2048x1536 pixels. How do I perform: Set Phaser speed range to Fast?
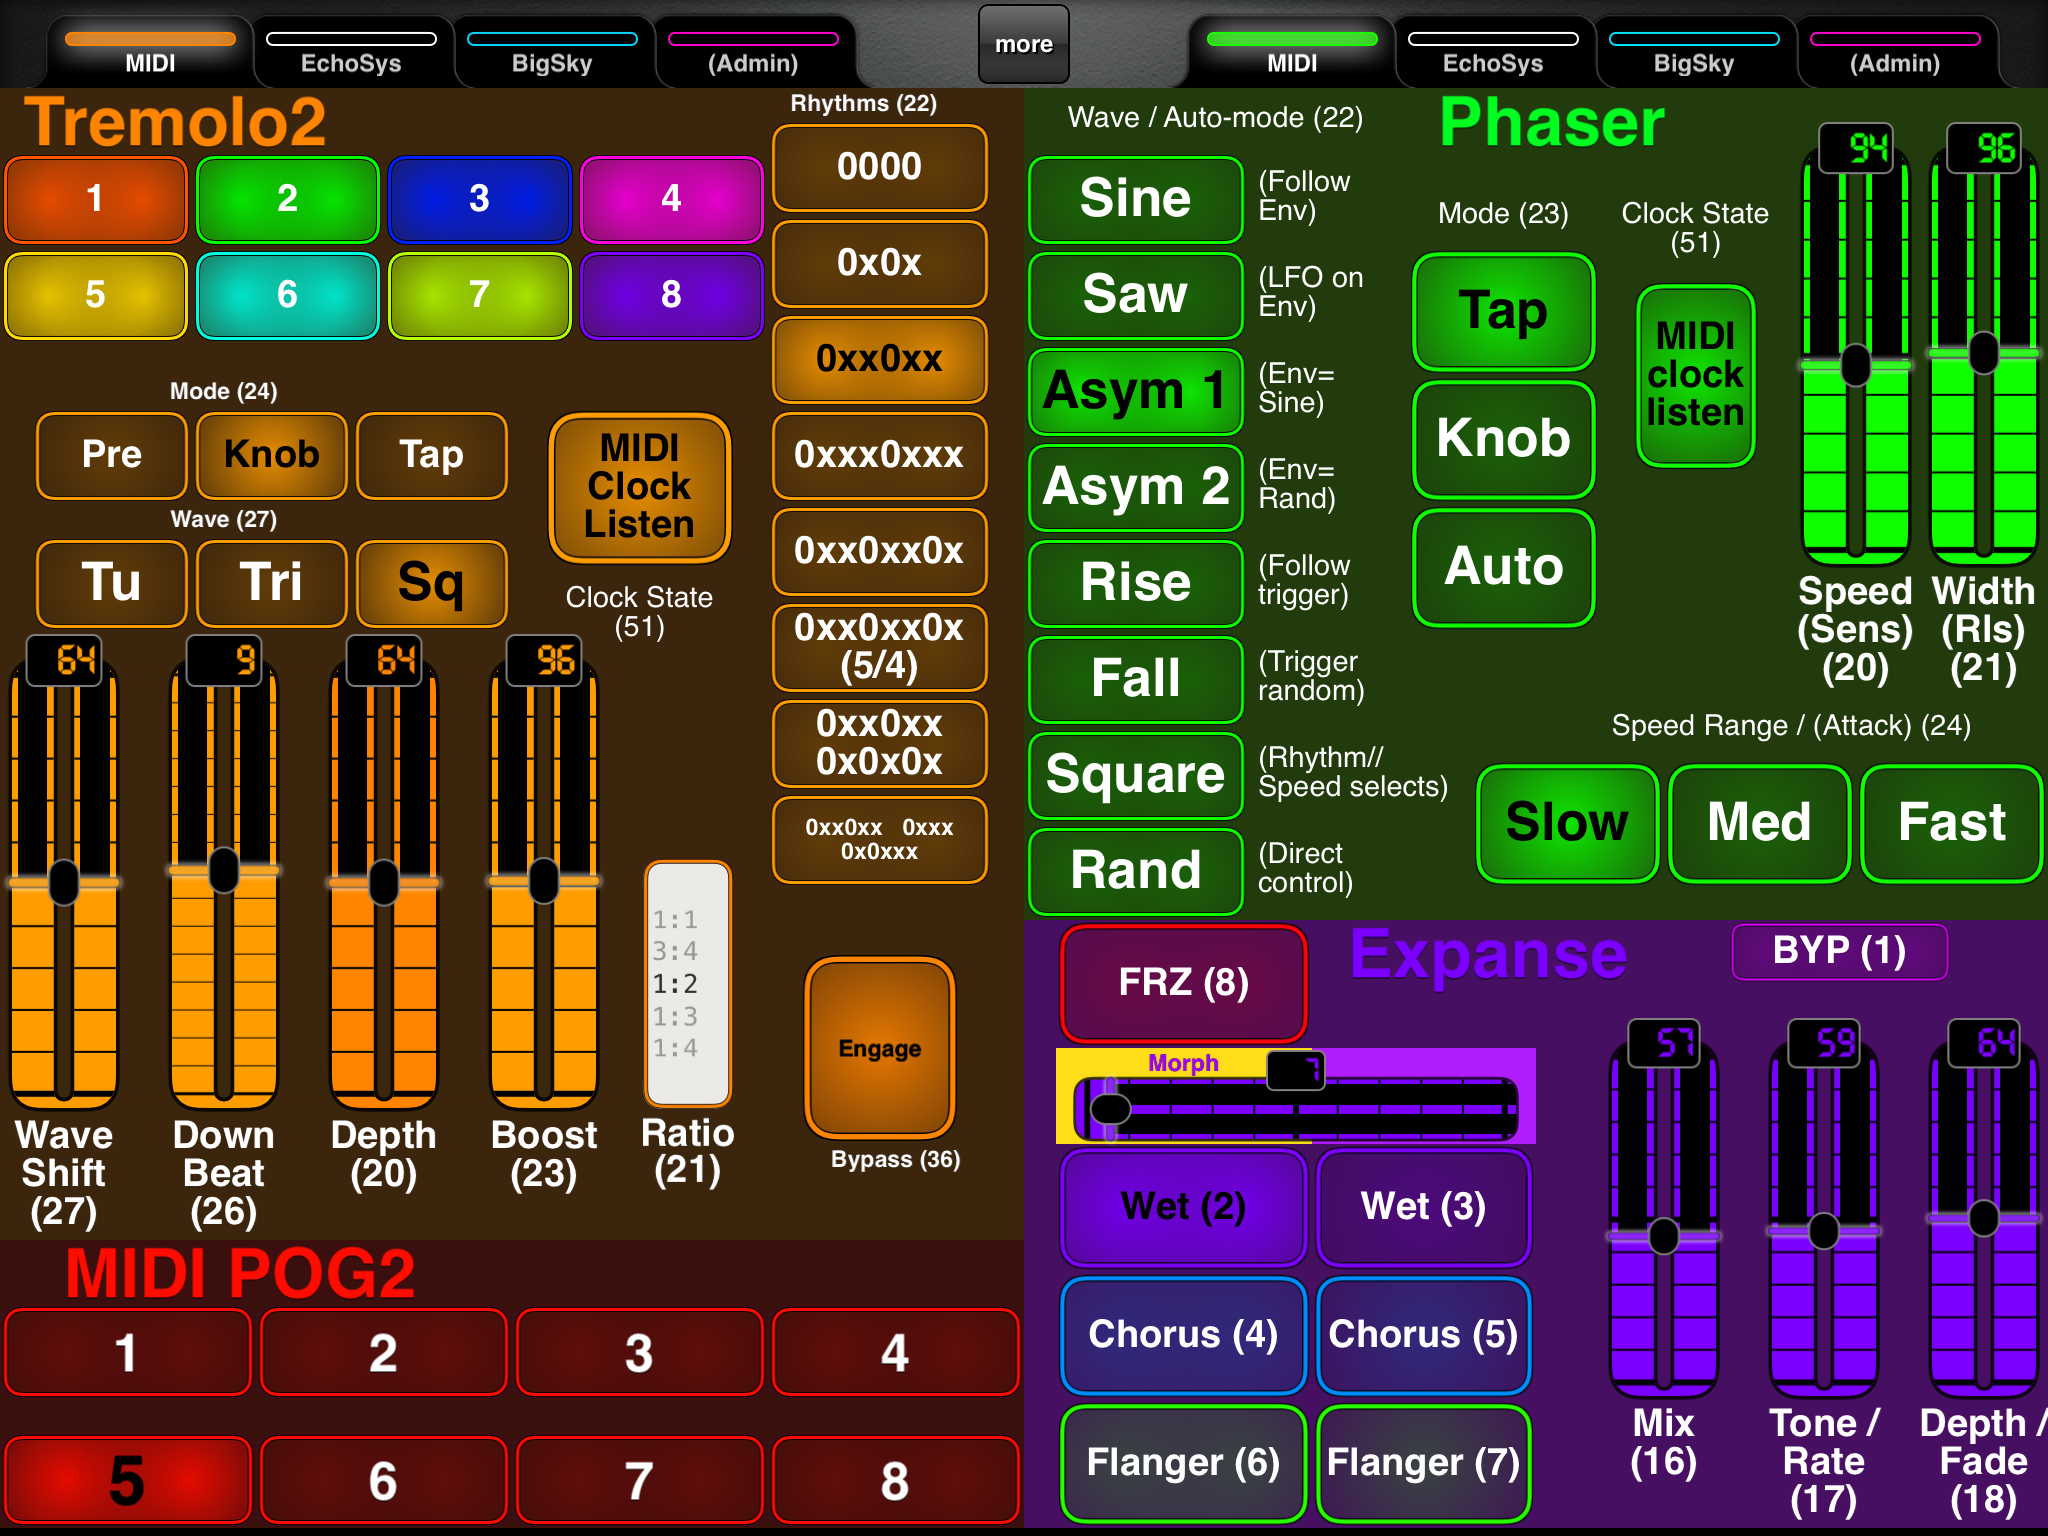(1952, 823)
